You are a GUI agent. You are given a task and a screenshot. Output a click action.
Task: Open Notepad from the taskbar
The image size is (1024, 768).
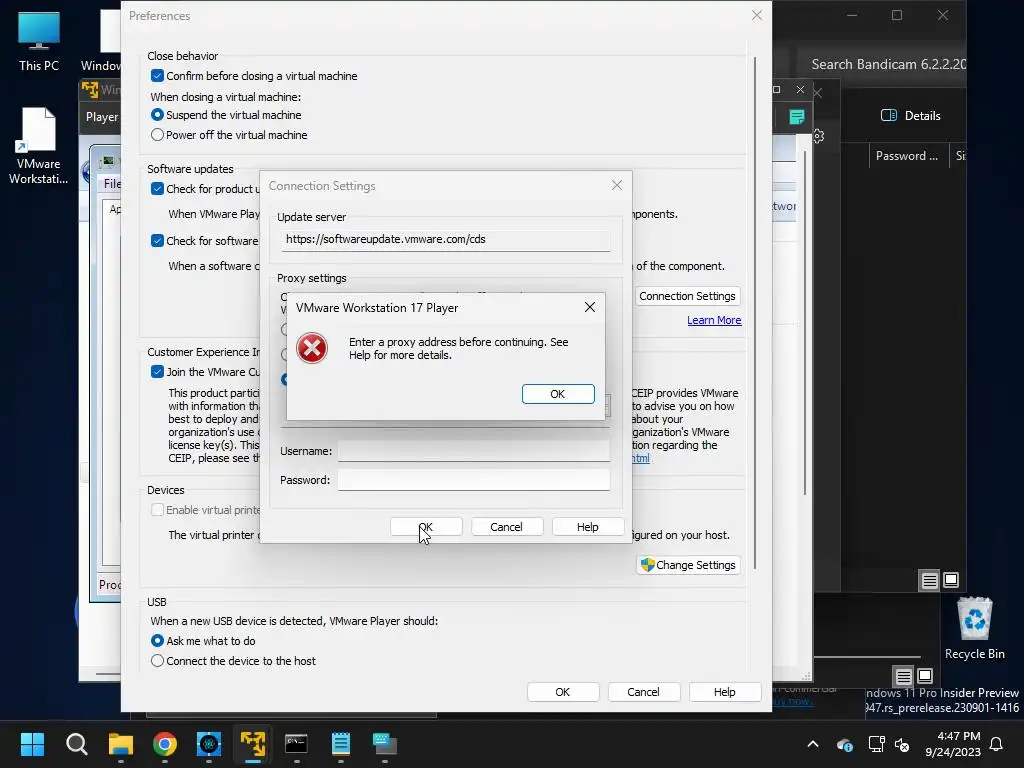click(x=341, y=744)
